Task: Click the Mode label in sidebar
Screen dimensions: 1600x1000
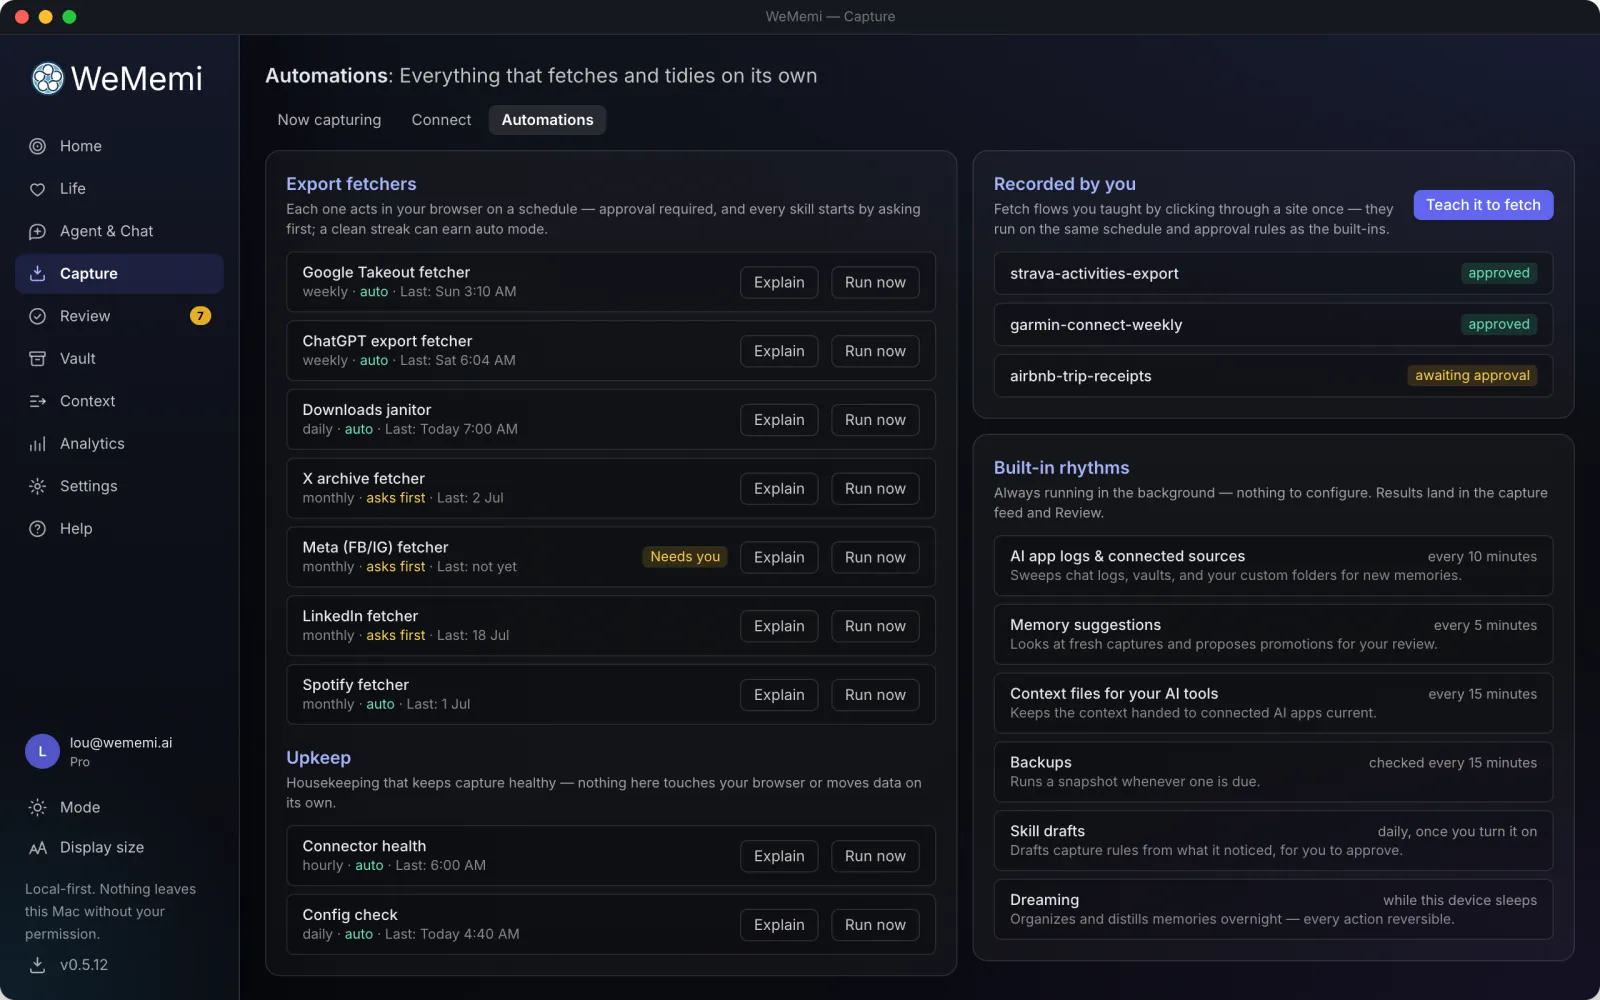Action: pyautogui.click(x=80, y=807)
